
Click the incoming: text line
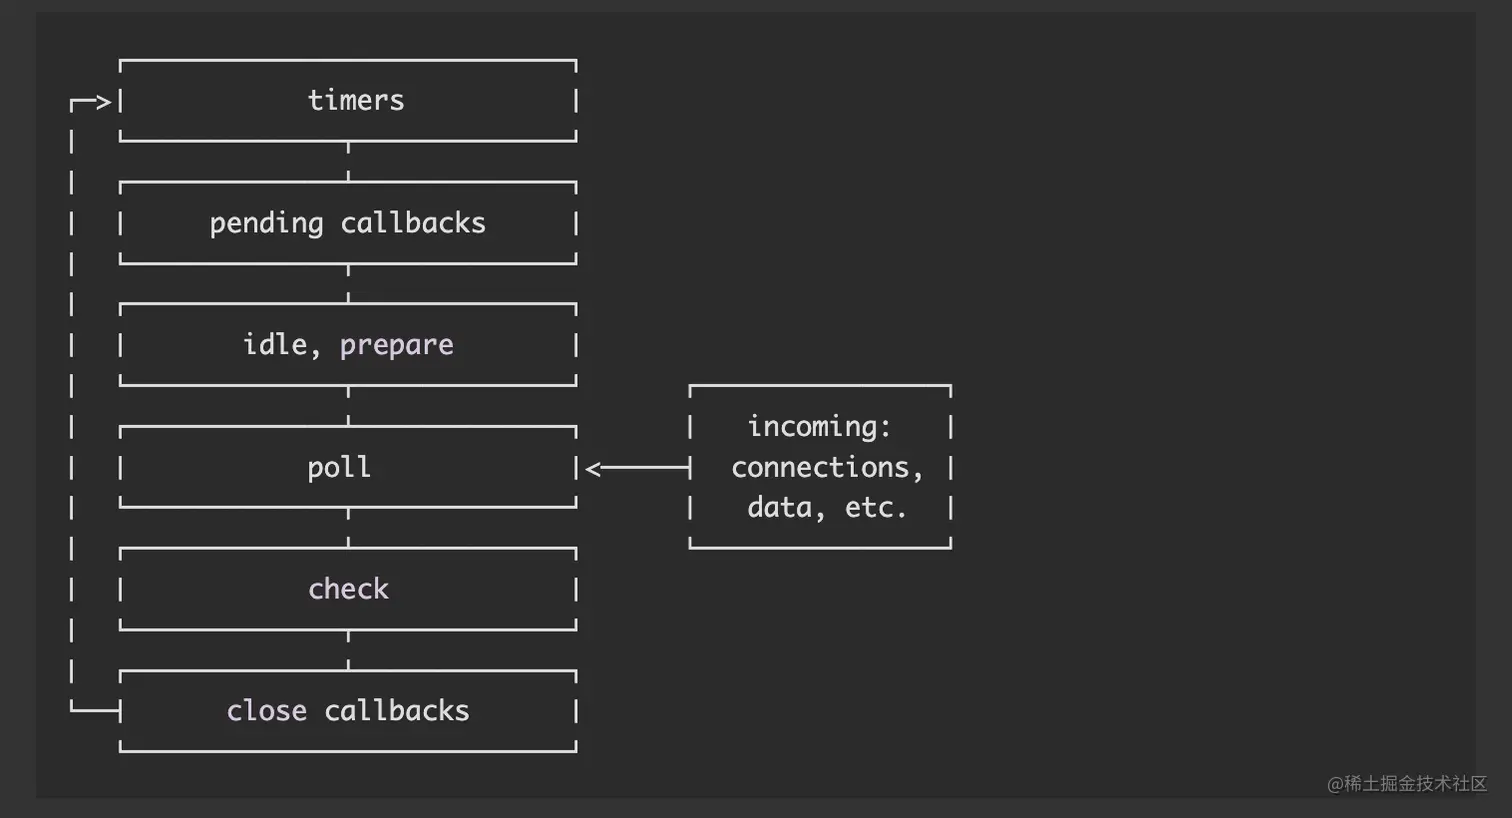tap(819, 427)
